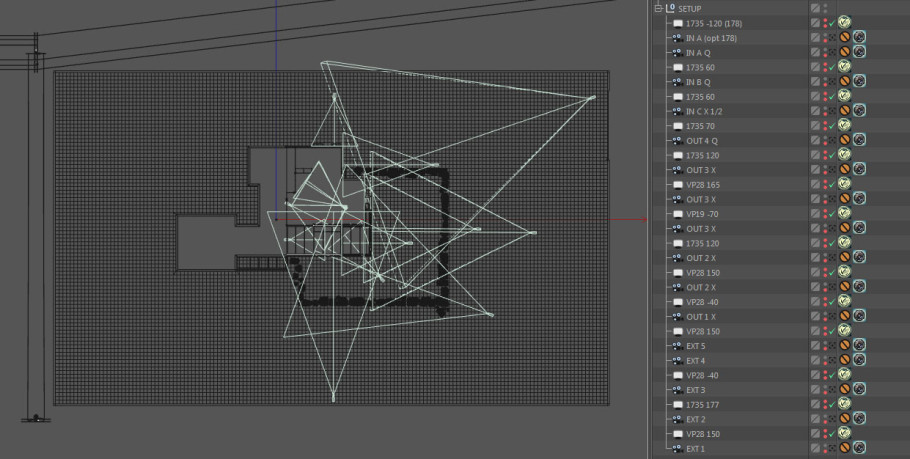
Task: Select the camera icon of IN A (opt 178)
Action: (677, 38)
